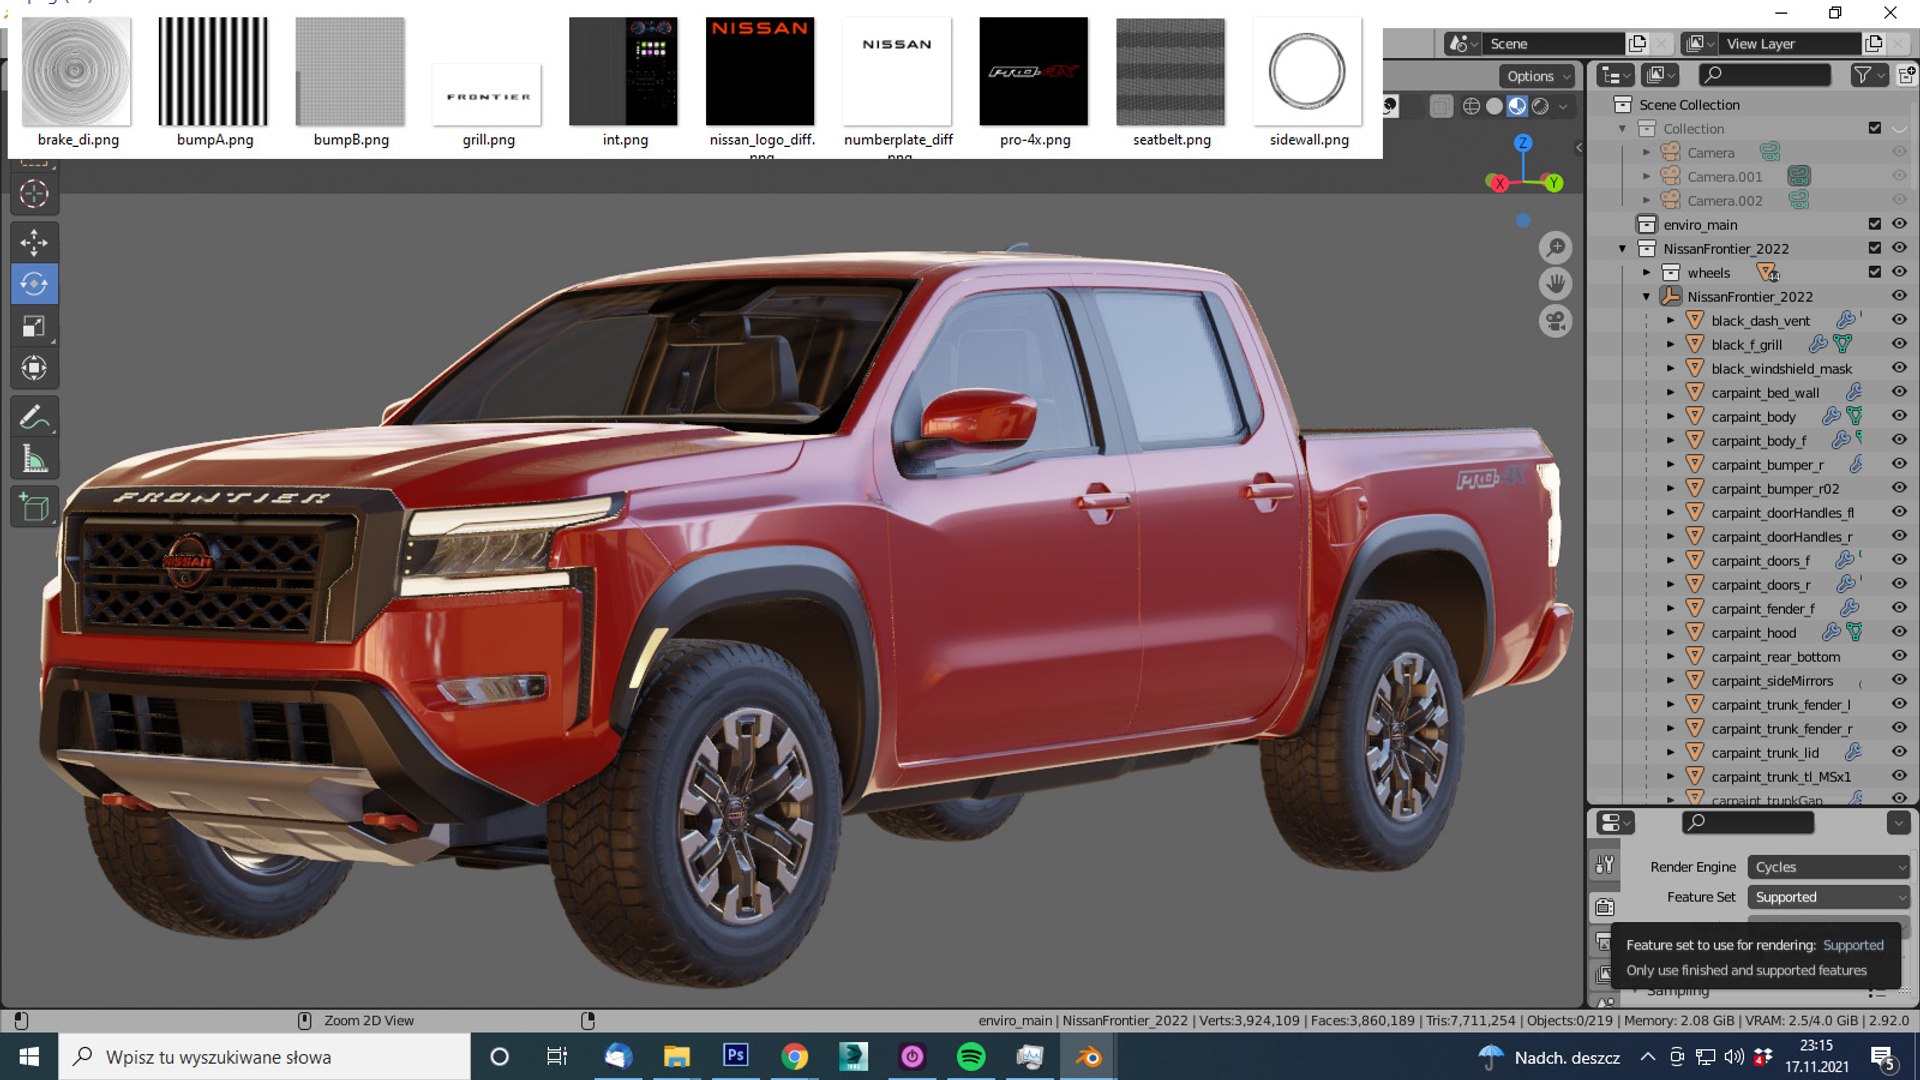Screen dimensions: 1920x1080
Task: Uncheck the Collection exclude checkbox
Action: click(1875, 128)
